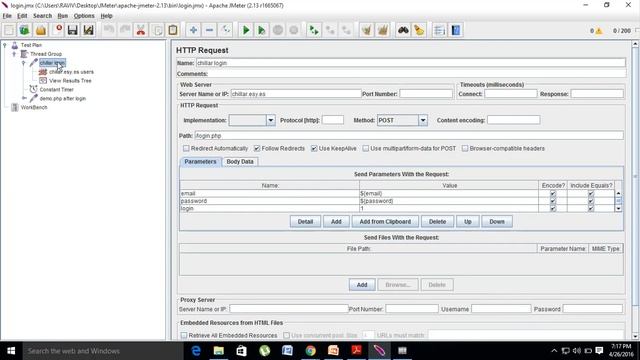Switch to the Body Data tab

click(x=240, y=162)
